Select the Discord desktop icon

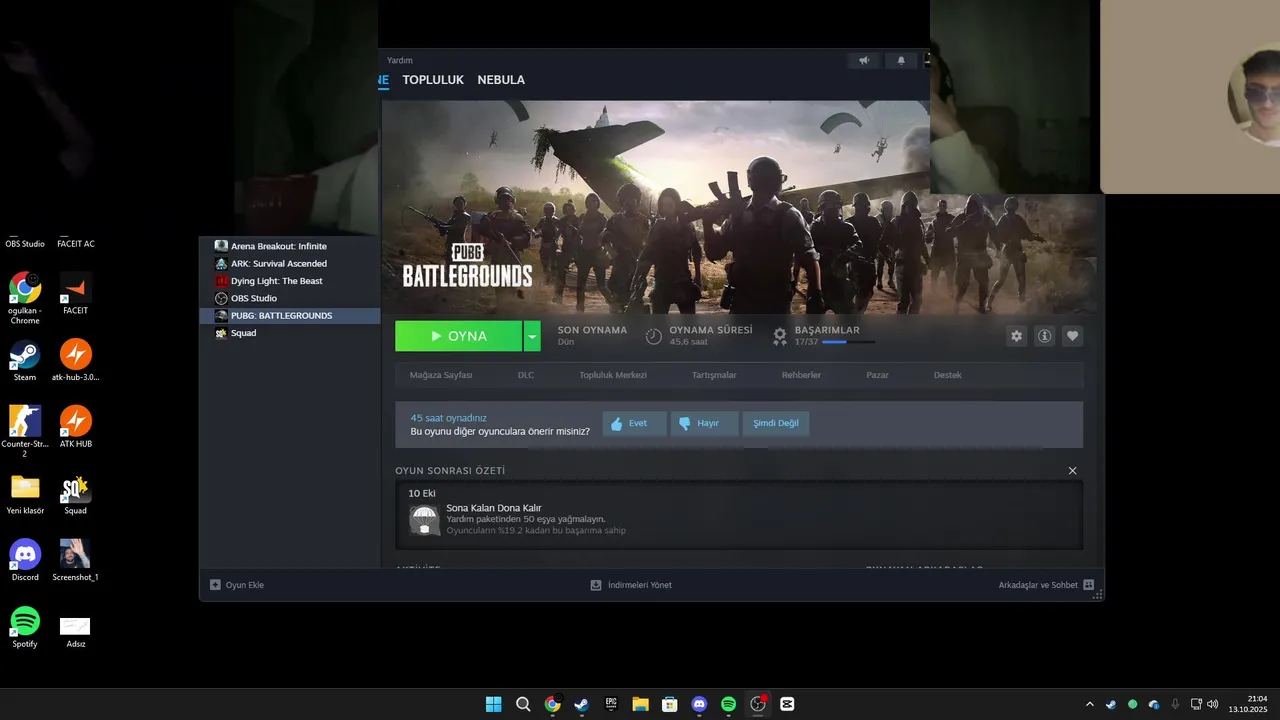pyautogui.click(x=25, y=560)
